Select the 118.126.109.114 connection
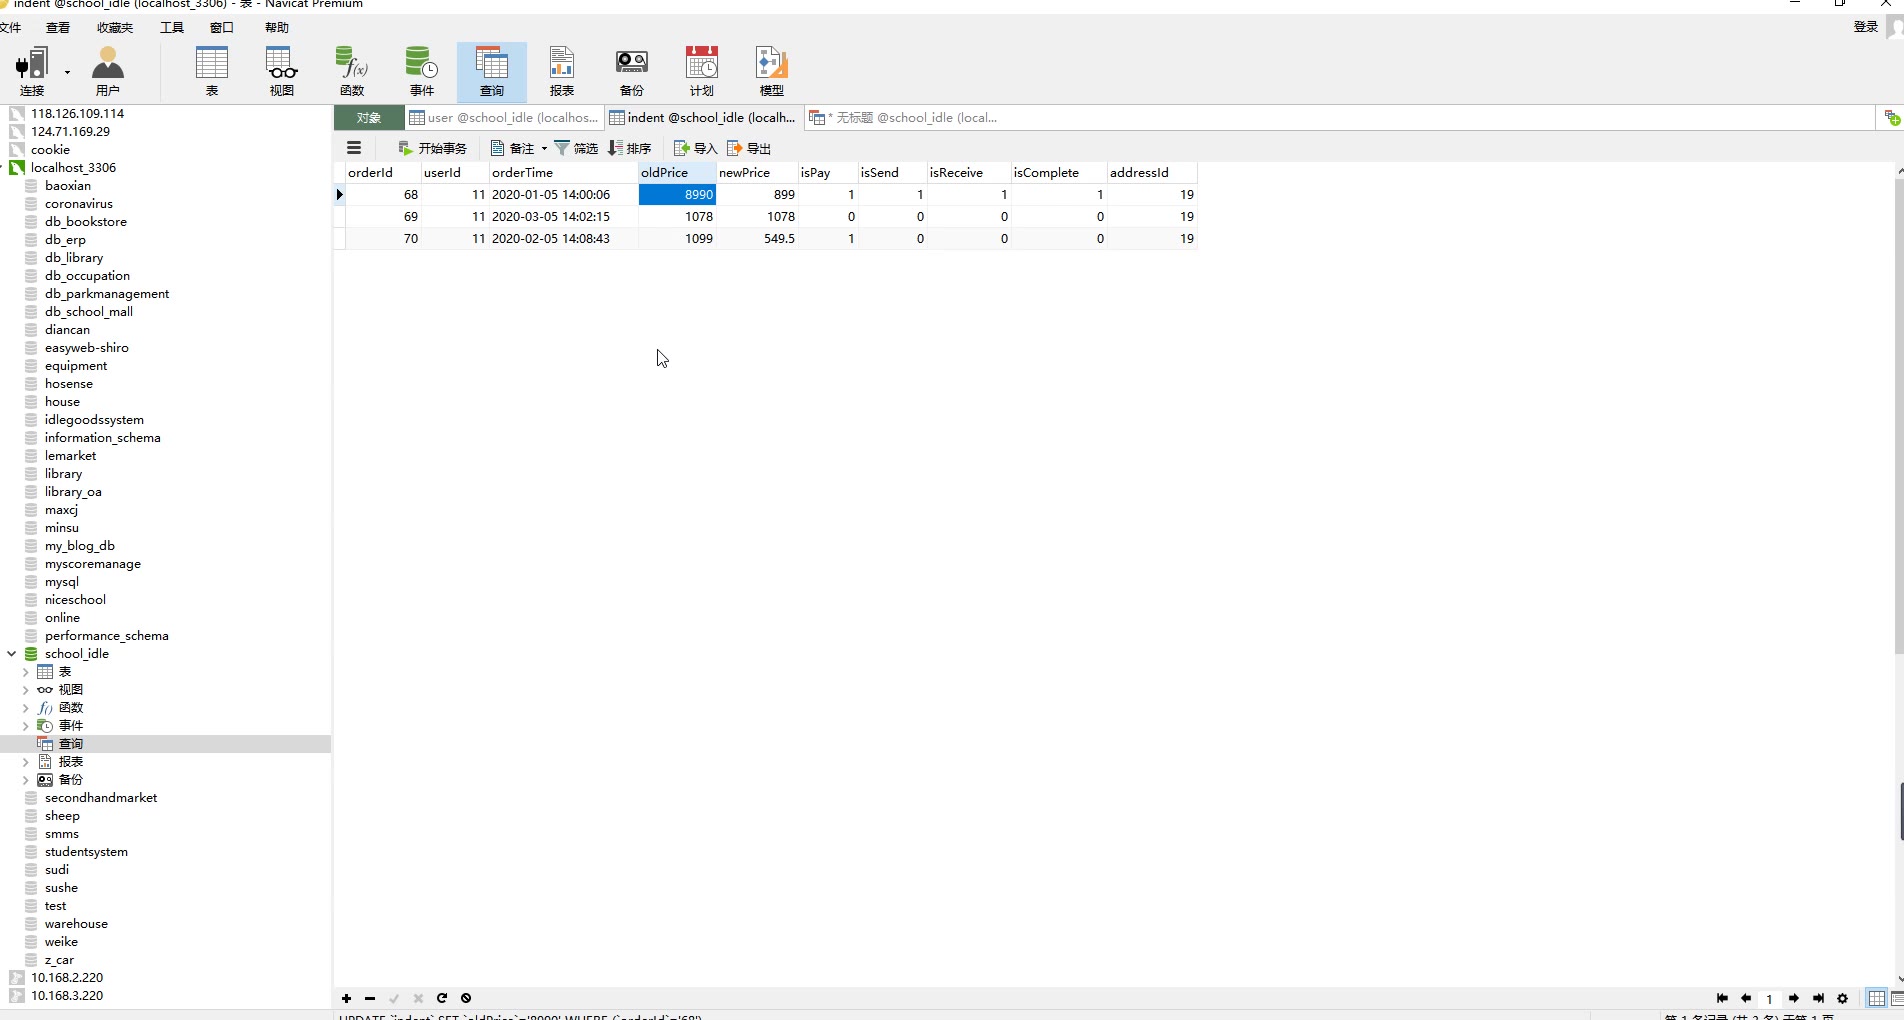This screenshot has width=1904, height=1020. click(x=77, y=114)
